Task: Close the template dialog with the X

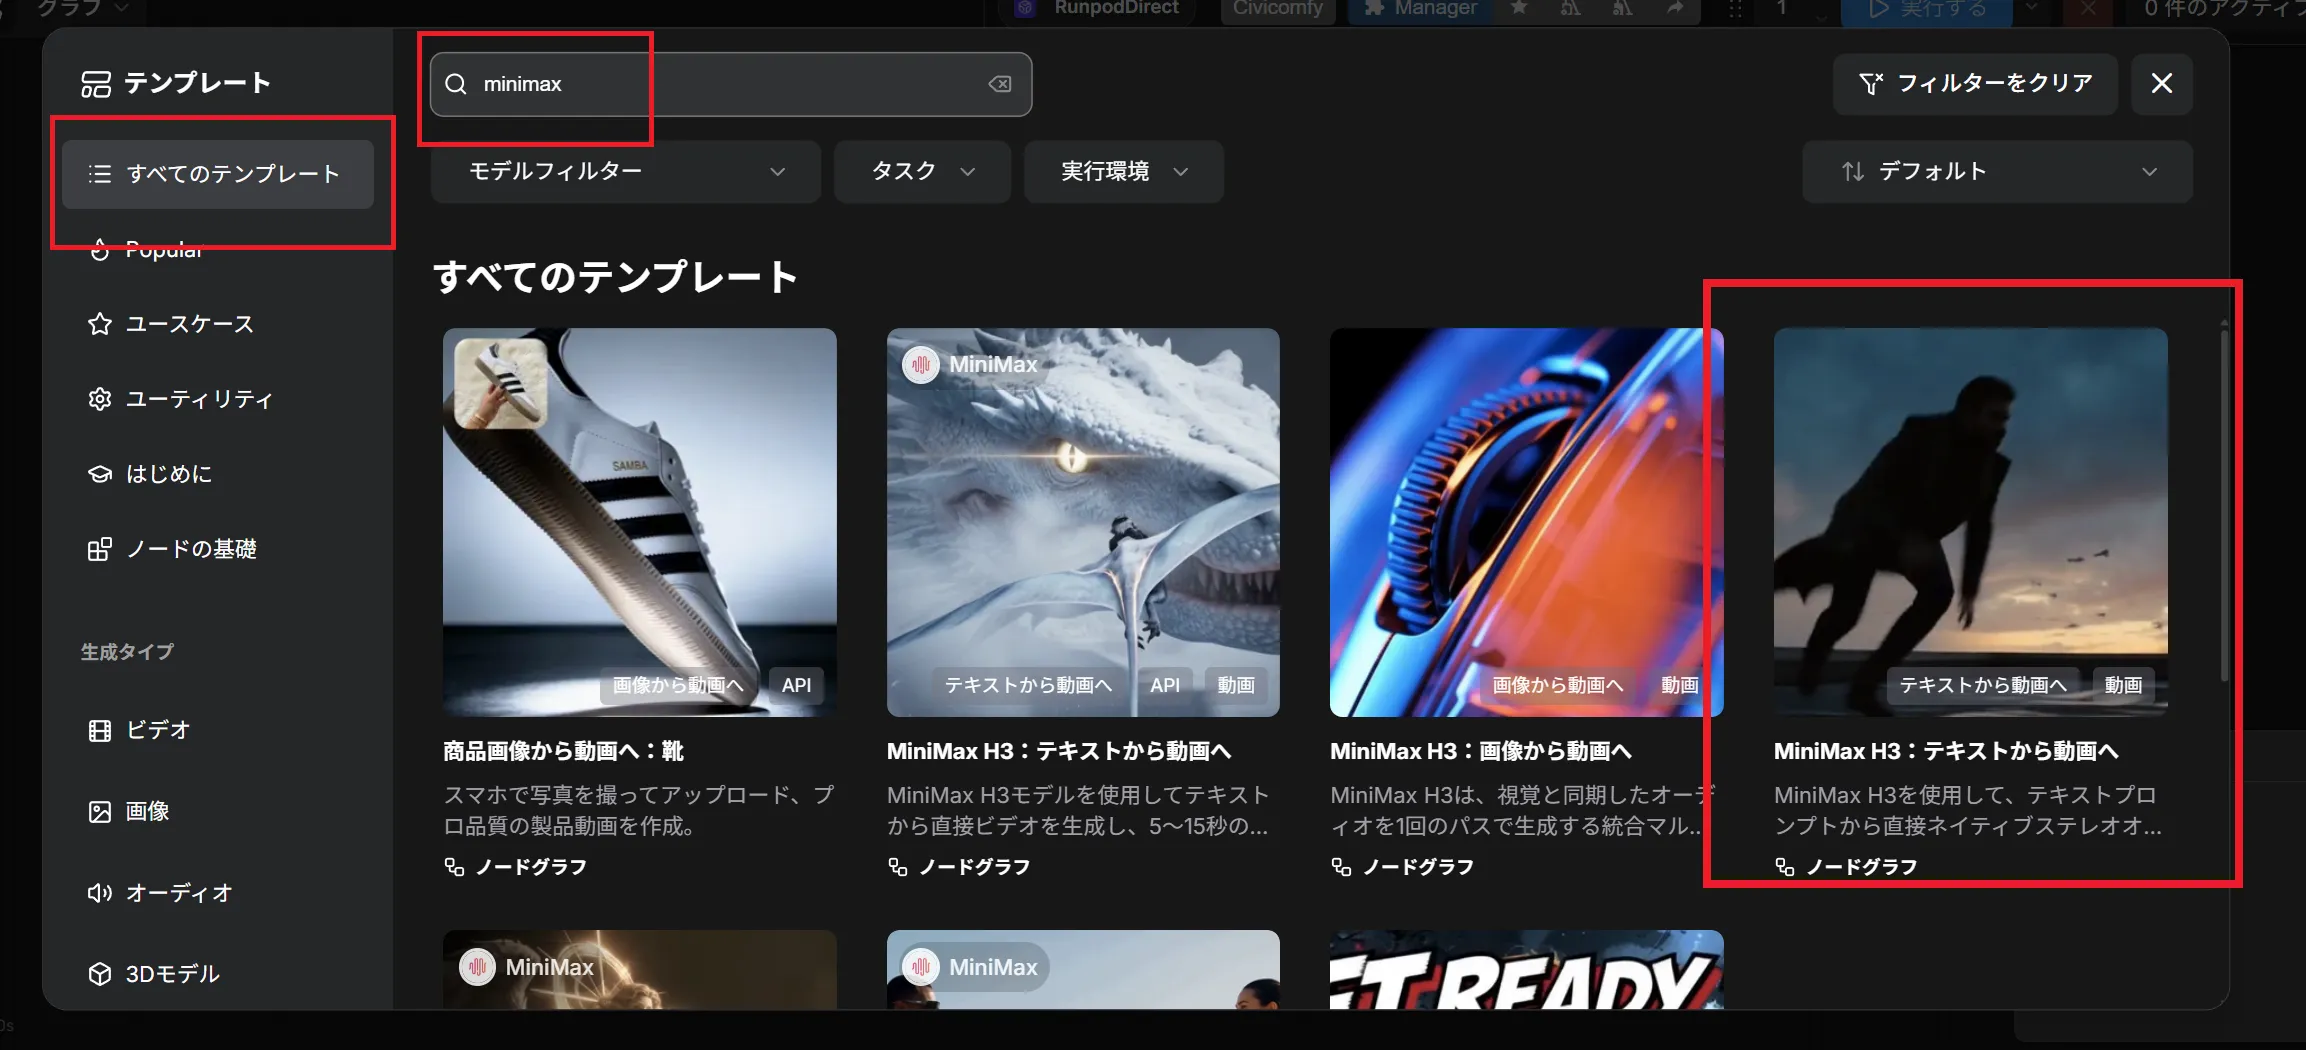Action: (x=2162, y=83)
